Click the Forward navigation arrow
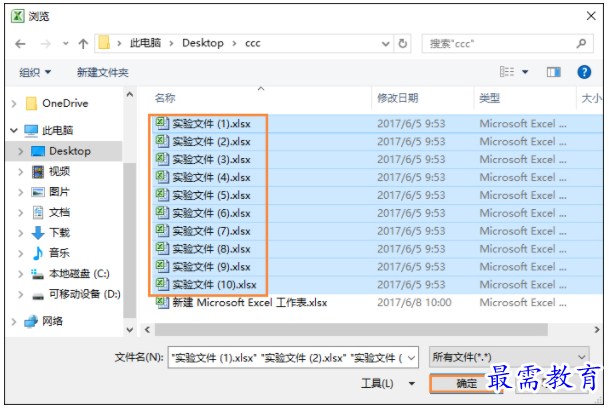The height and width of the screenshot is (409, 609). 45,44
